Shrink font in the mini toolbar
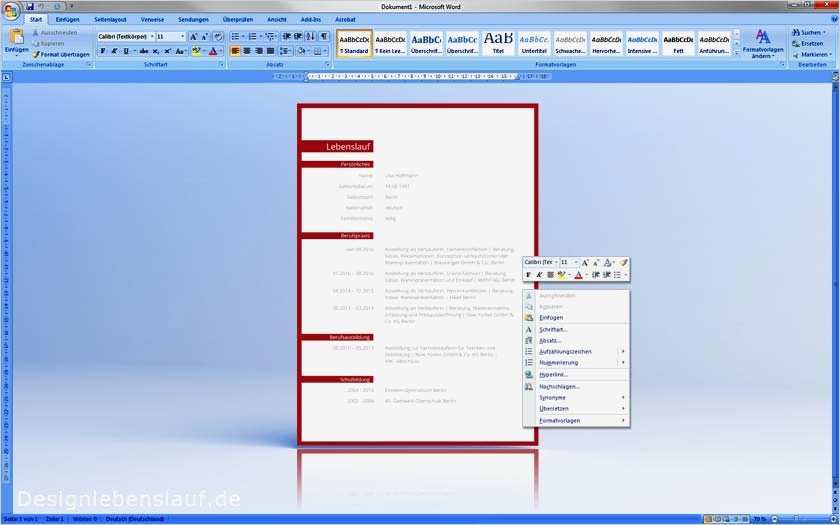This screenshot has height=525, width=840. tap(596, 262)
